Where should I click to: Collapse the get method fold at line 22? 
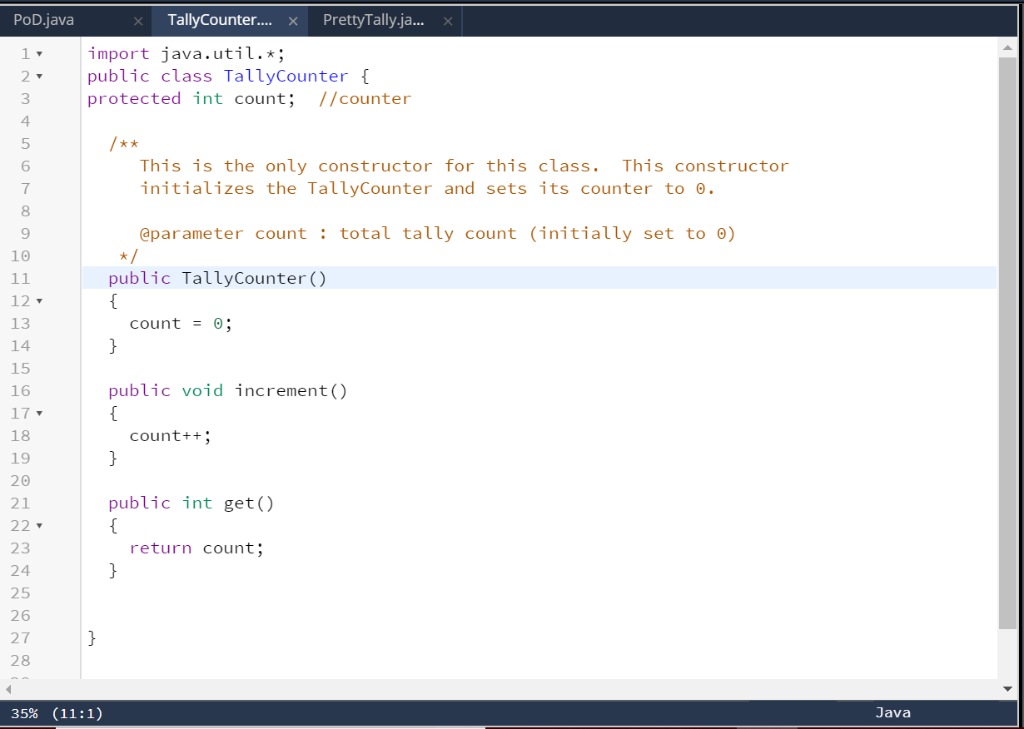pyautogui.click(x=37, y=525)
